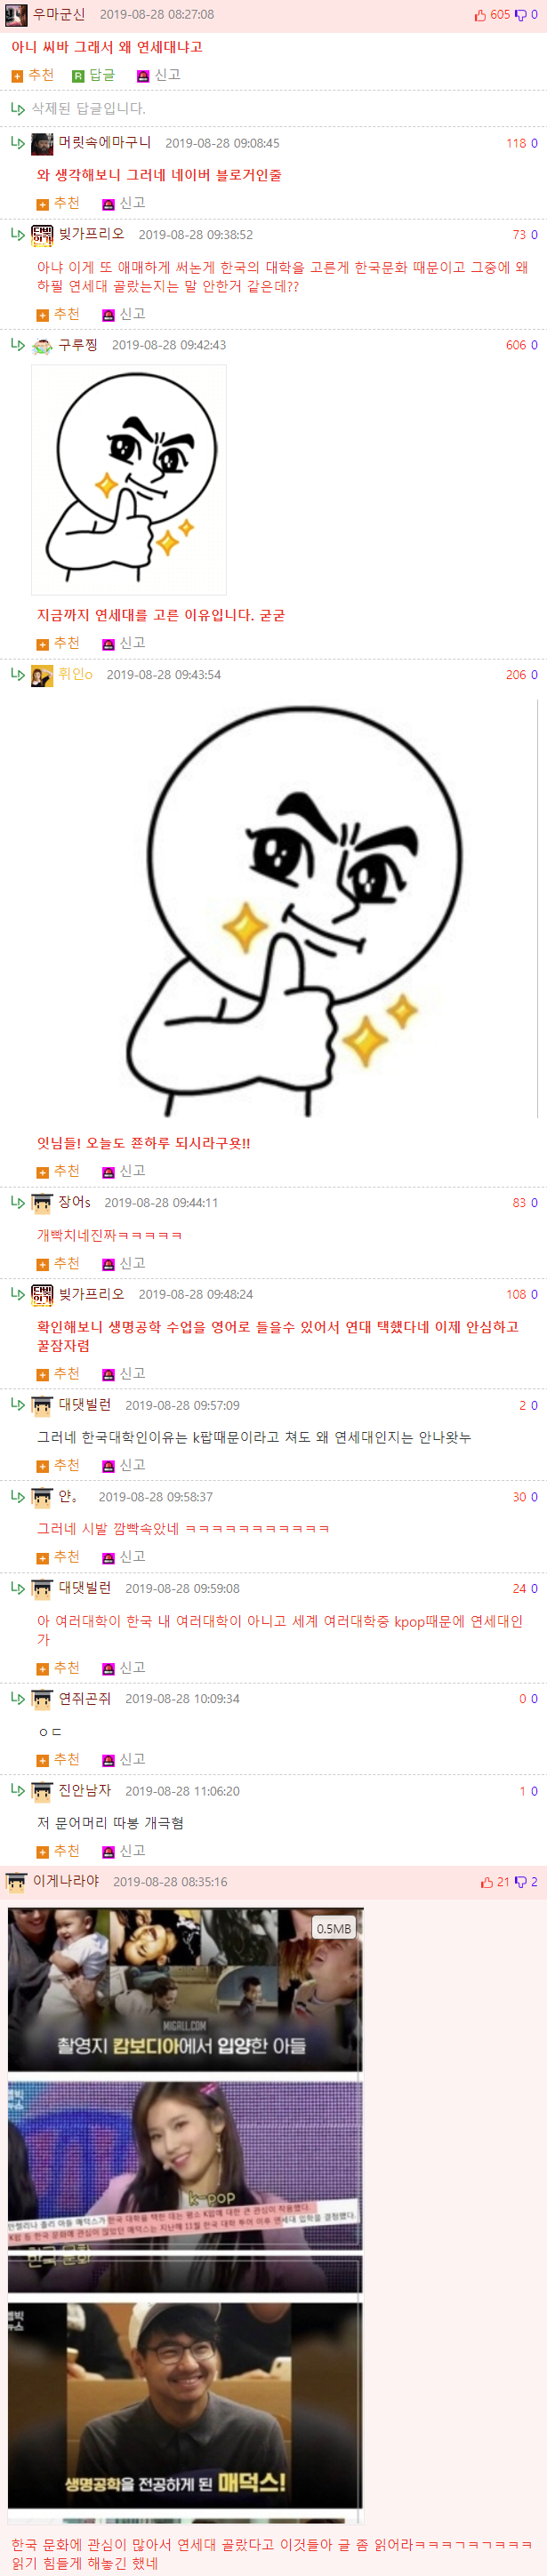Click thumbs-down icon on 우마군신's comment
The width and height of the screenshot is (547, 2576).
pyautogui.click(x=520, y=15)
